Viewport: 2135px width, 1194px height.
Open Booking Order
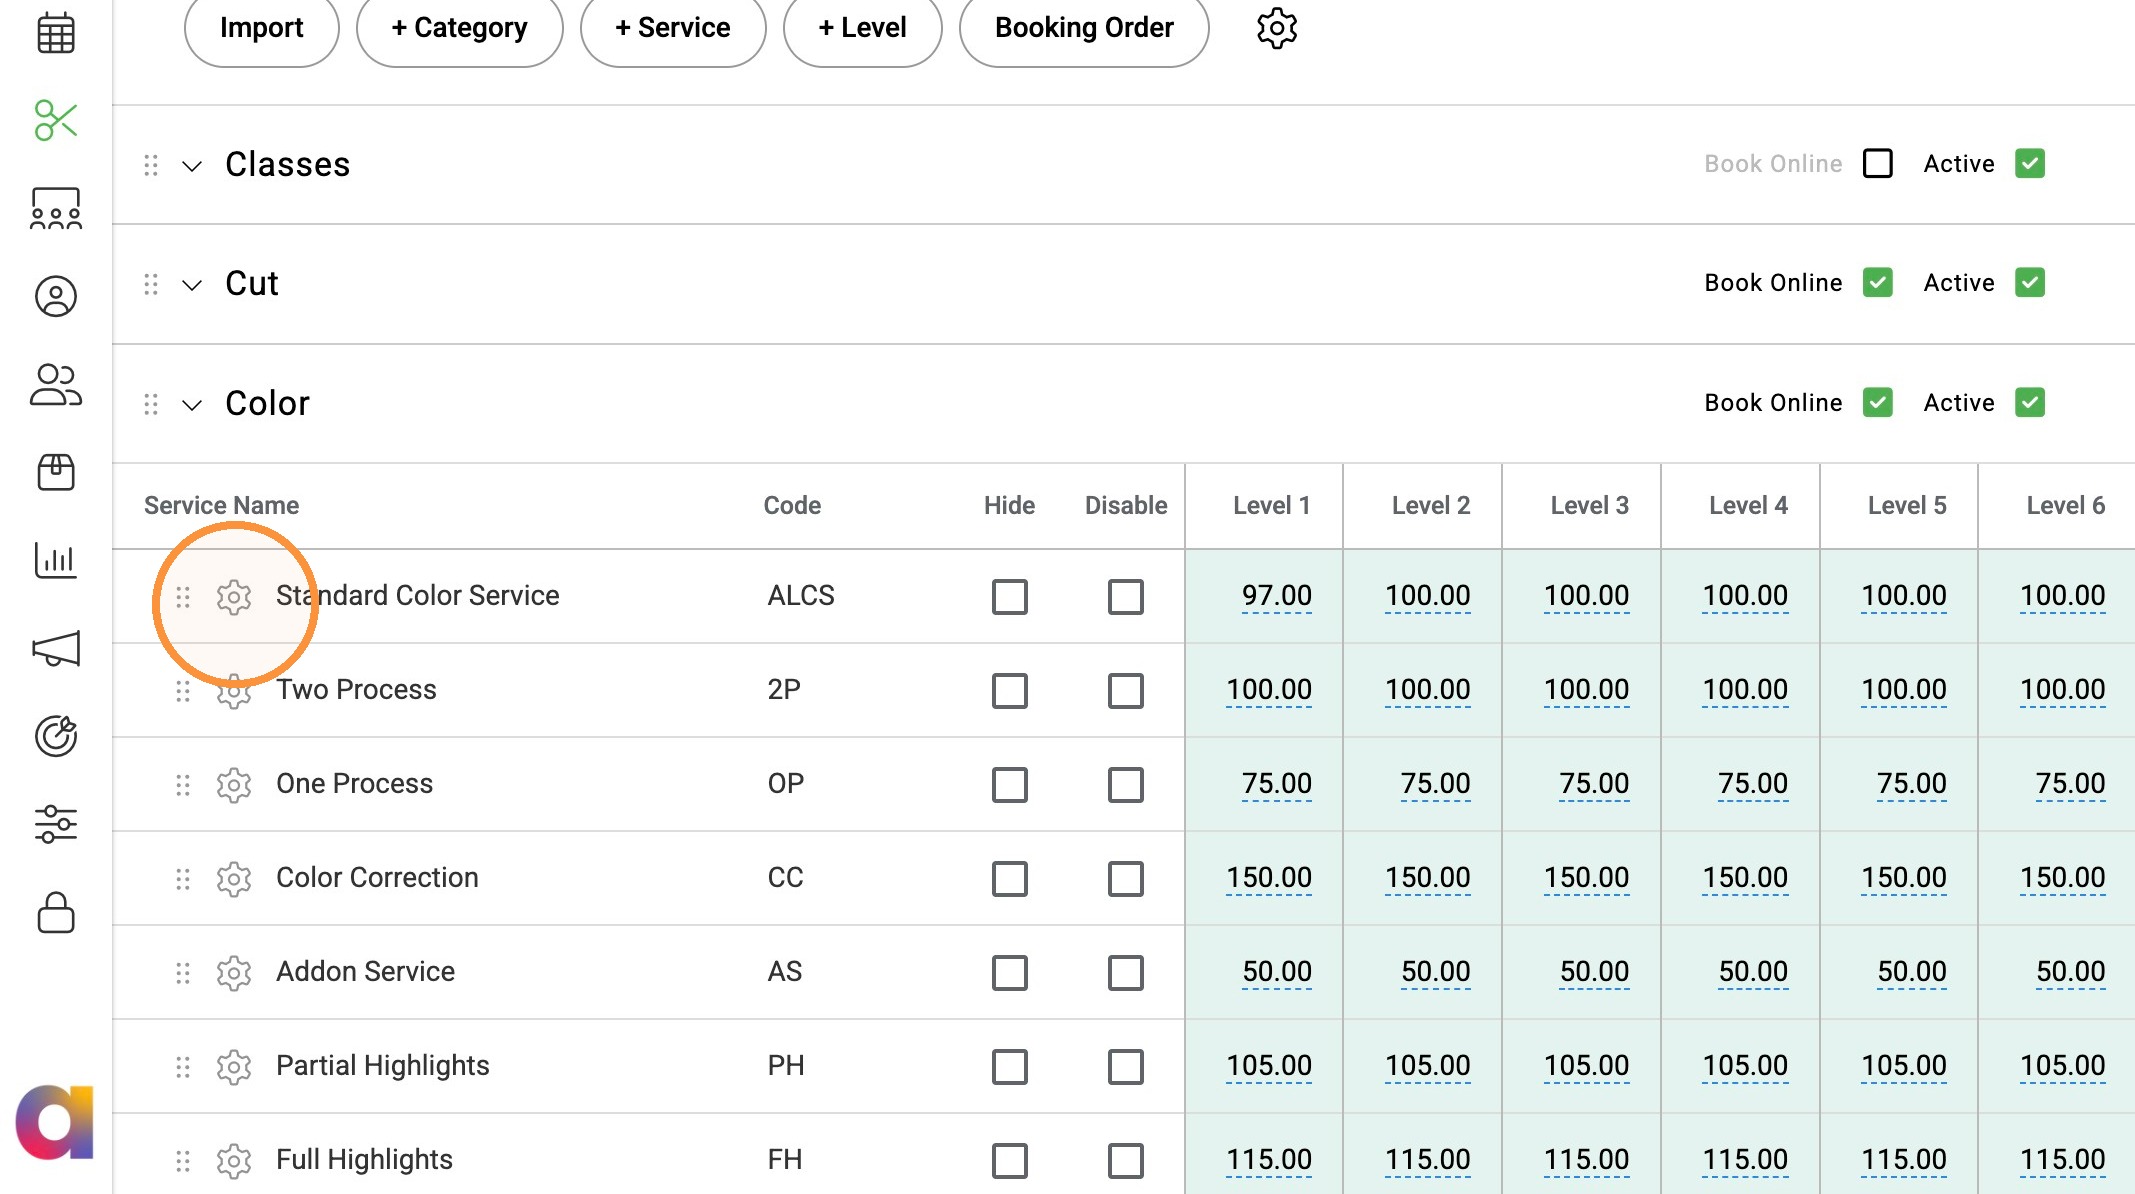tap(1084, 29)
